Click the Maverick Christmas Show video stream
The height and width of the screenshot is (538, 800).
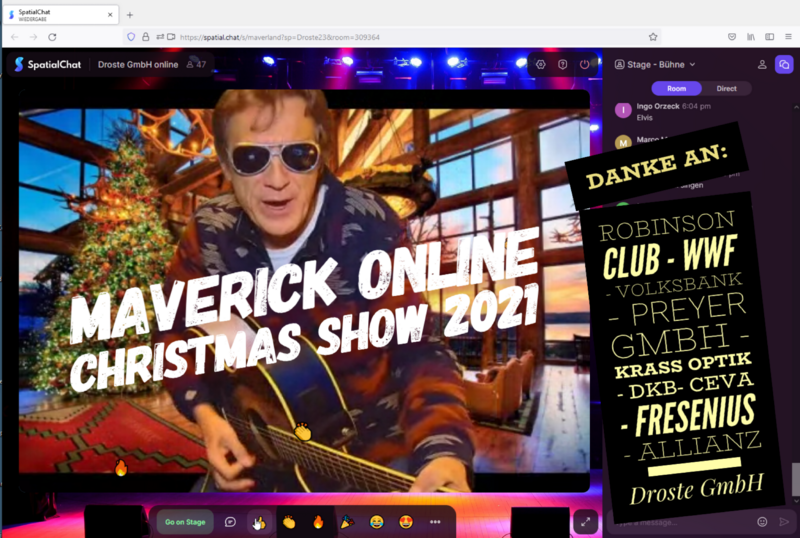[304, 291]
